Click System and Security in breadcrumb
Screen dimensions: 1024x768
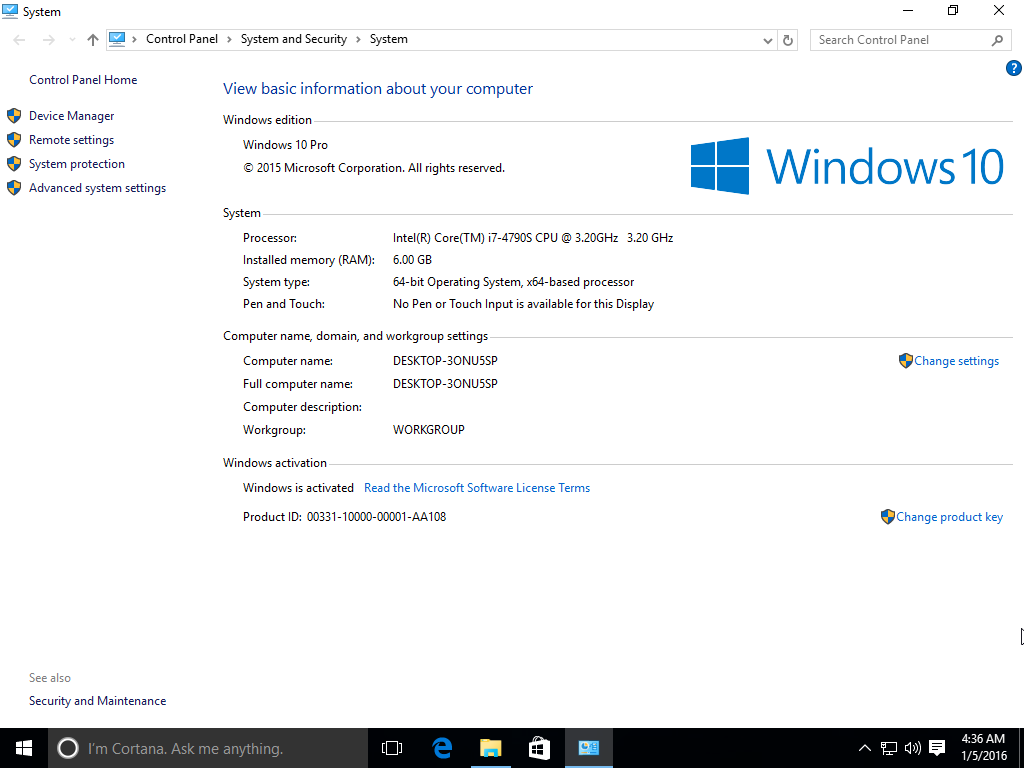coord(294,39)
